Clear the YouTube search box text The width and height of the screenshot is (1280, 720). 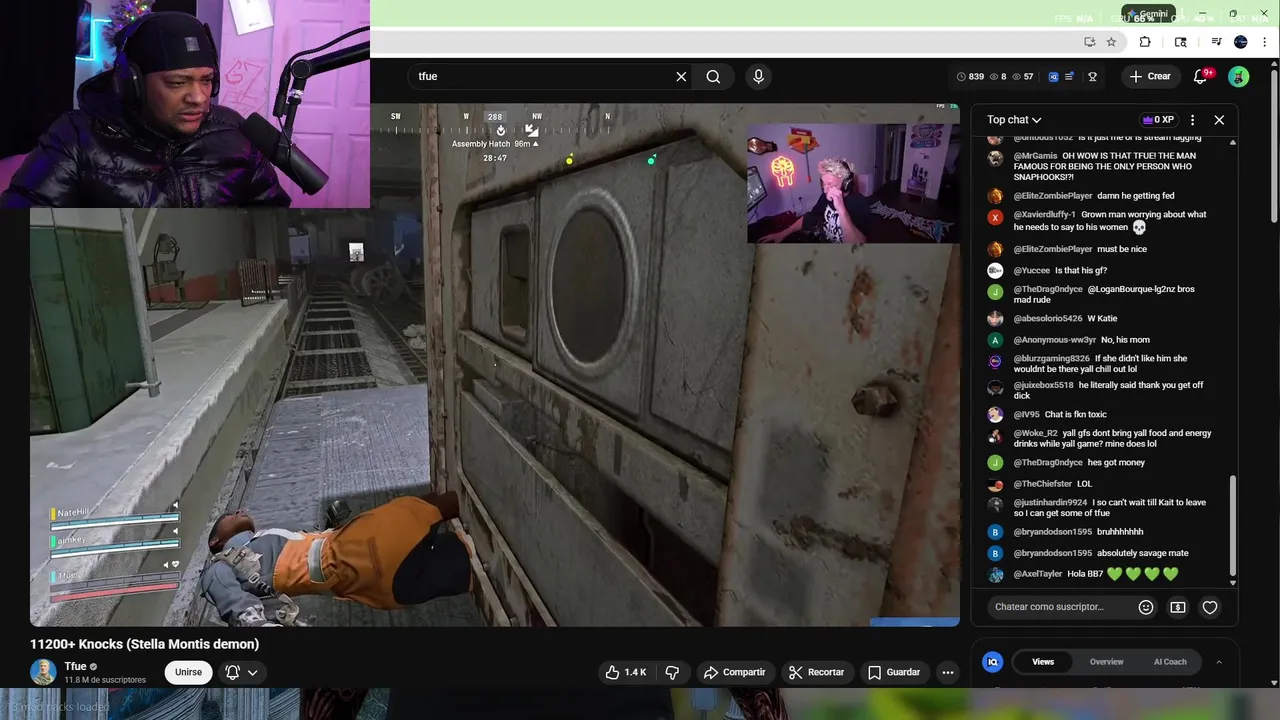click(681, 76)
